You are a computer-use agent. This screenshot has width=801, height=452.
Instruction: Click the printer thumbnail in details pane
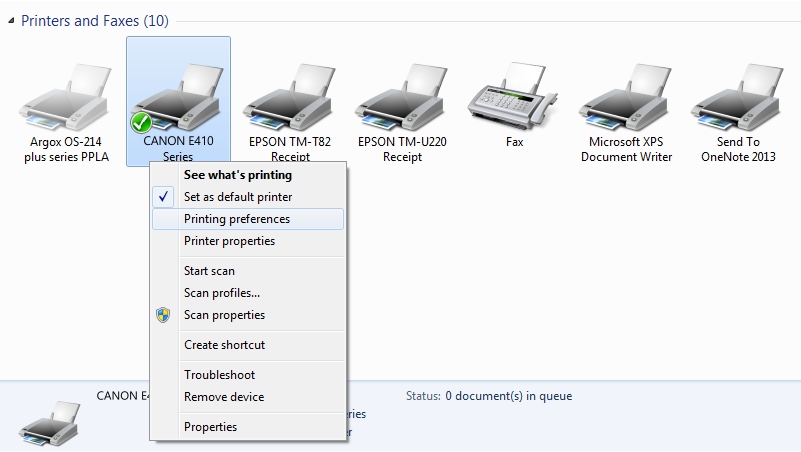point(50,423)
